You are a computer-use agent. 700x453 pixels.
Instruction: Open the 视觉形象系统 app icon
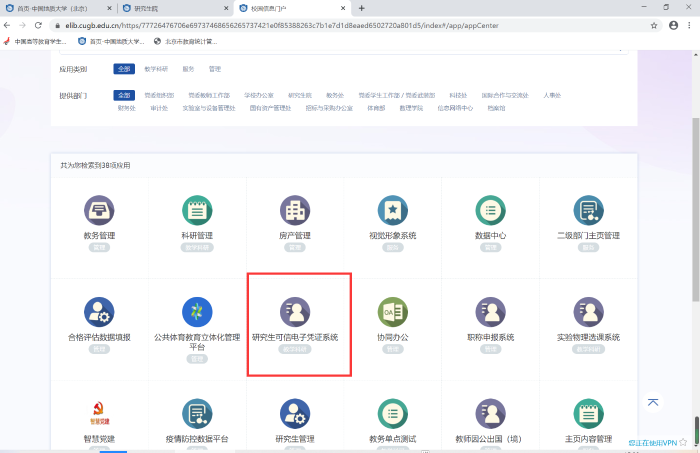tap(393, 210)
